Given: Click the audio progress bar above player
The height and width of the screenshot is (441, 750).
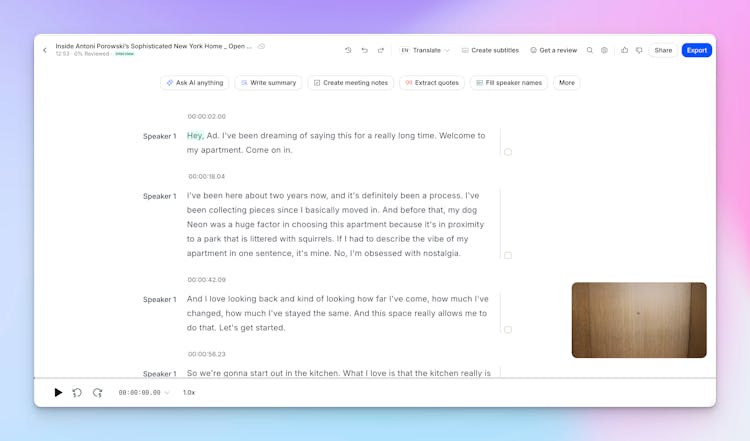Looking at the screenshot, I should tap(375, 378).
